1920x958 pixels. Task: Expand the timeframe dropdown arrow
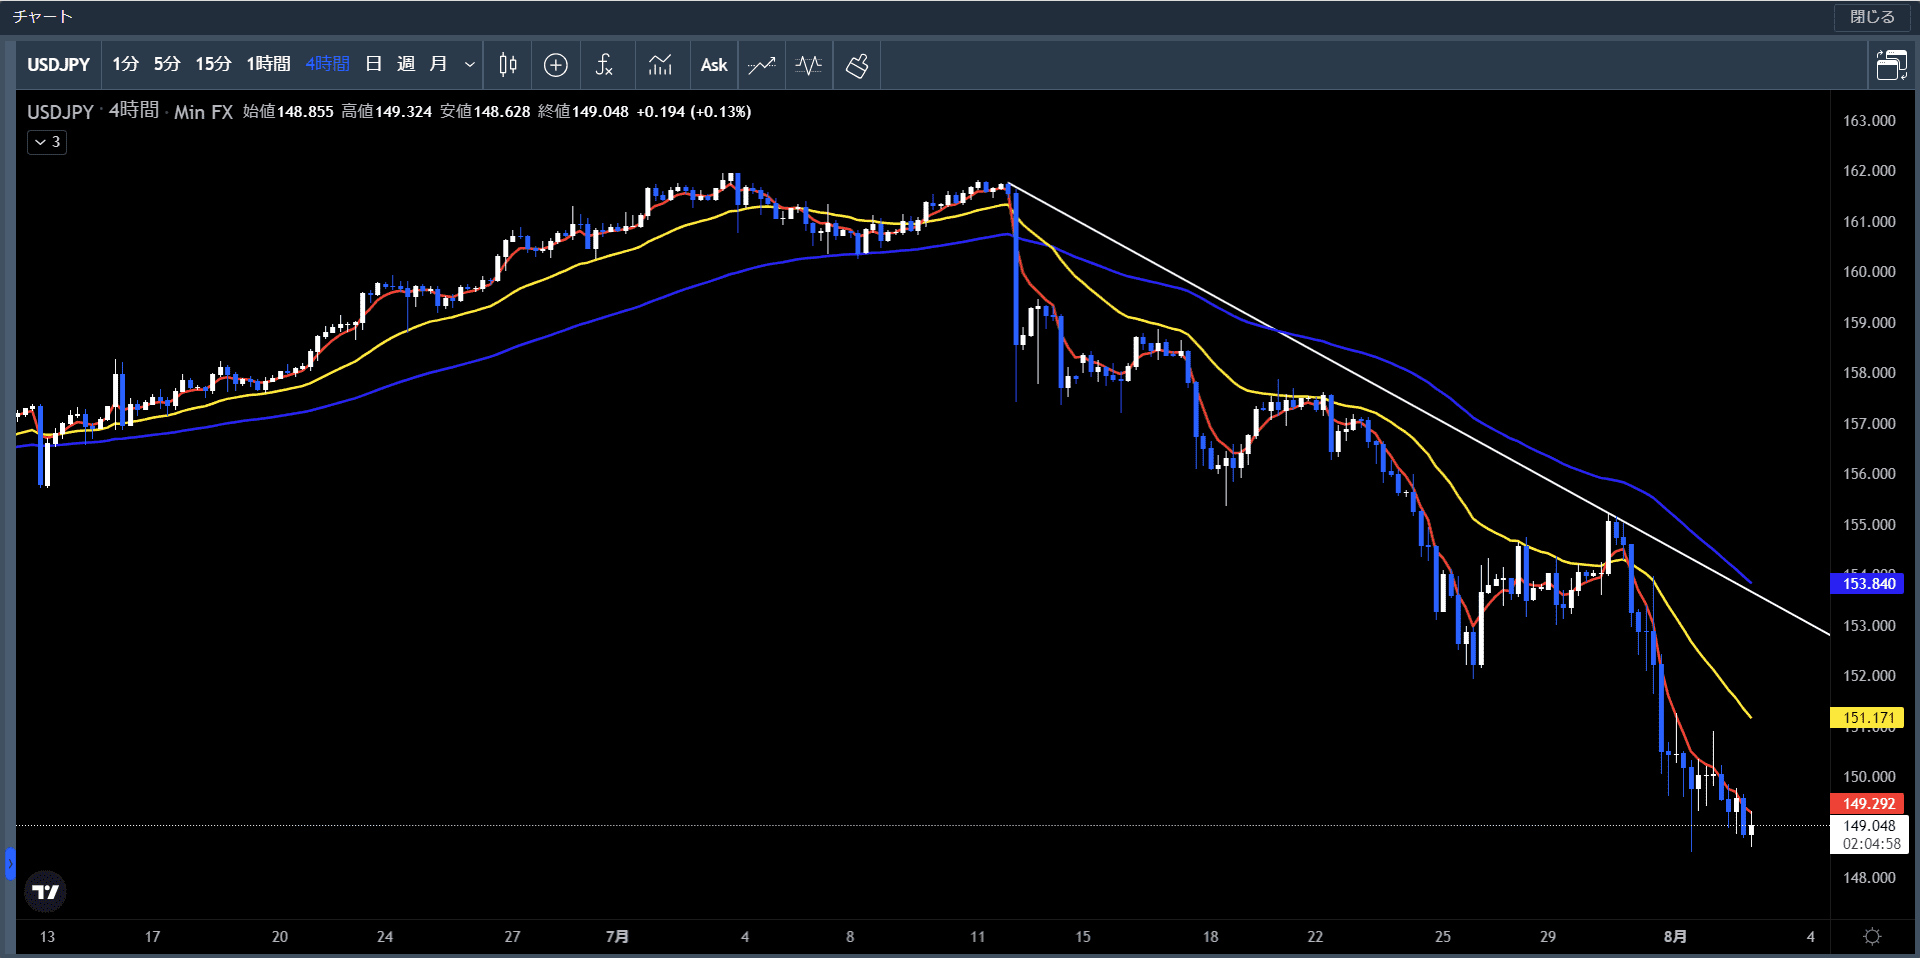(470, 65)
